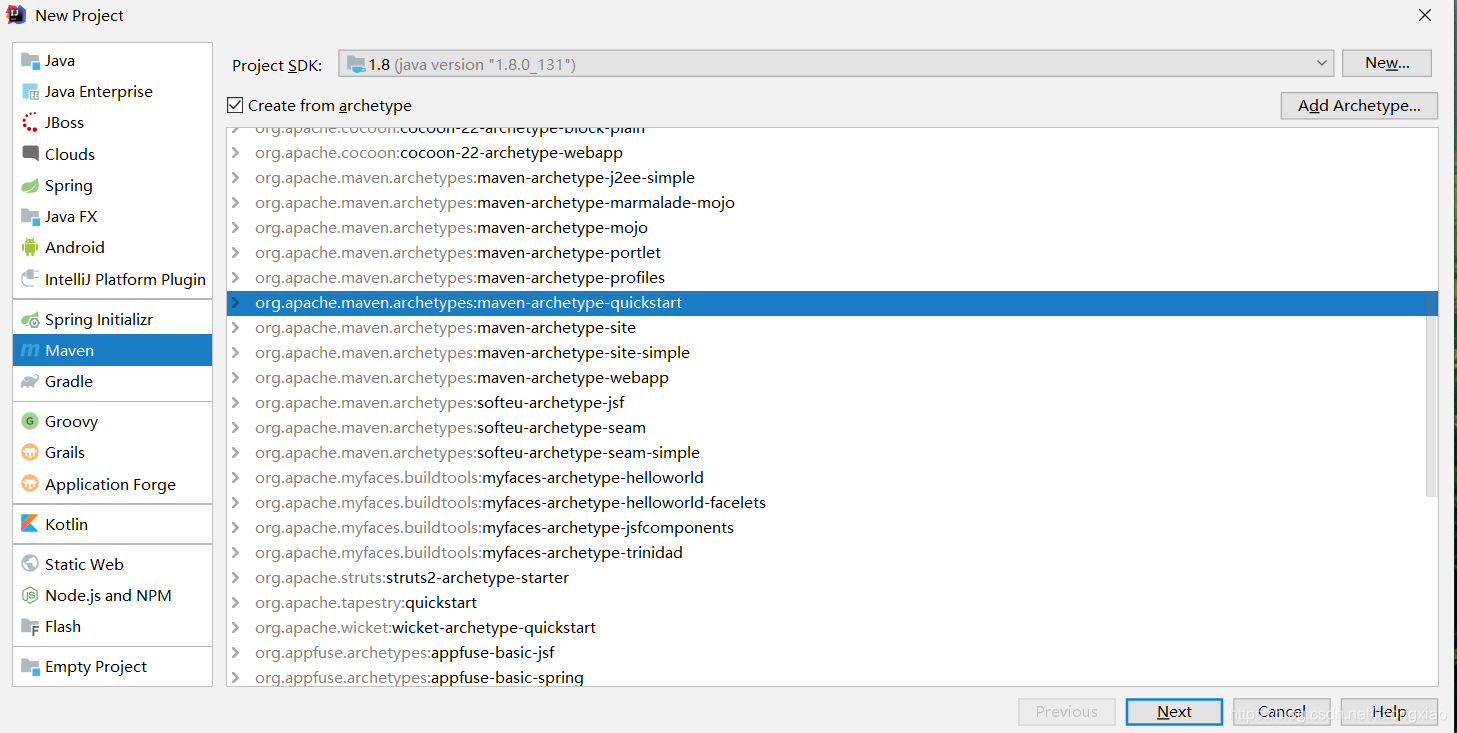Click the Empty Project icon
Viewport: 1457px width, 733px height.
tap(30, 666)
